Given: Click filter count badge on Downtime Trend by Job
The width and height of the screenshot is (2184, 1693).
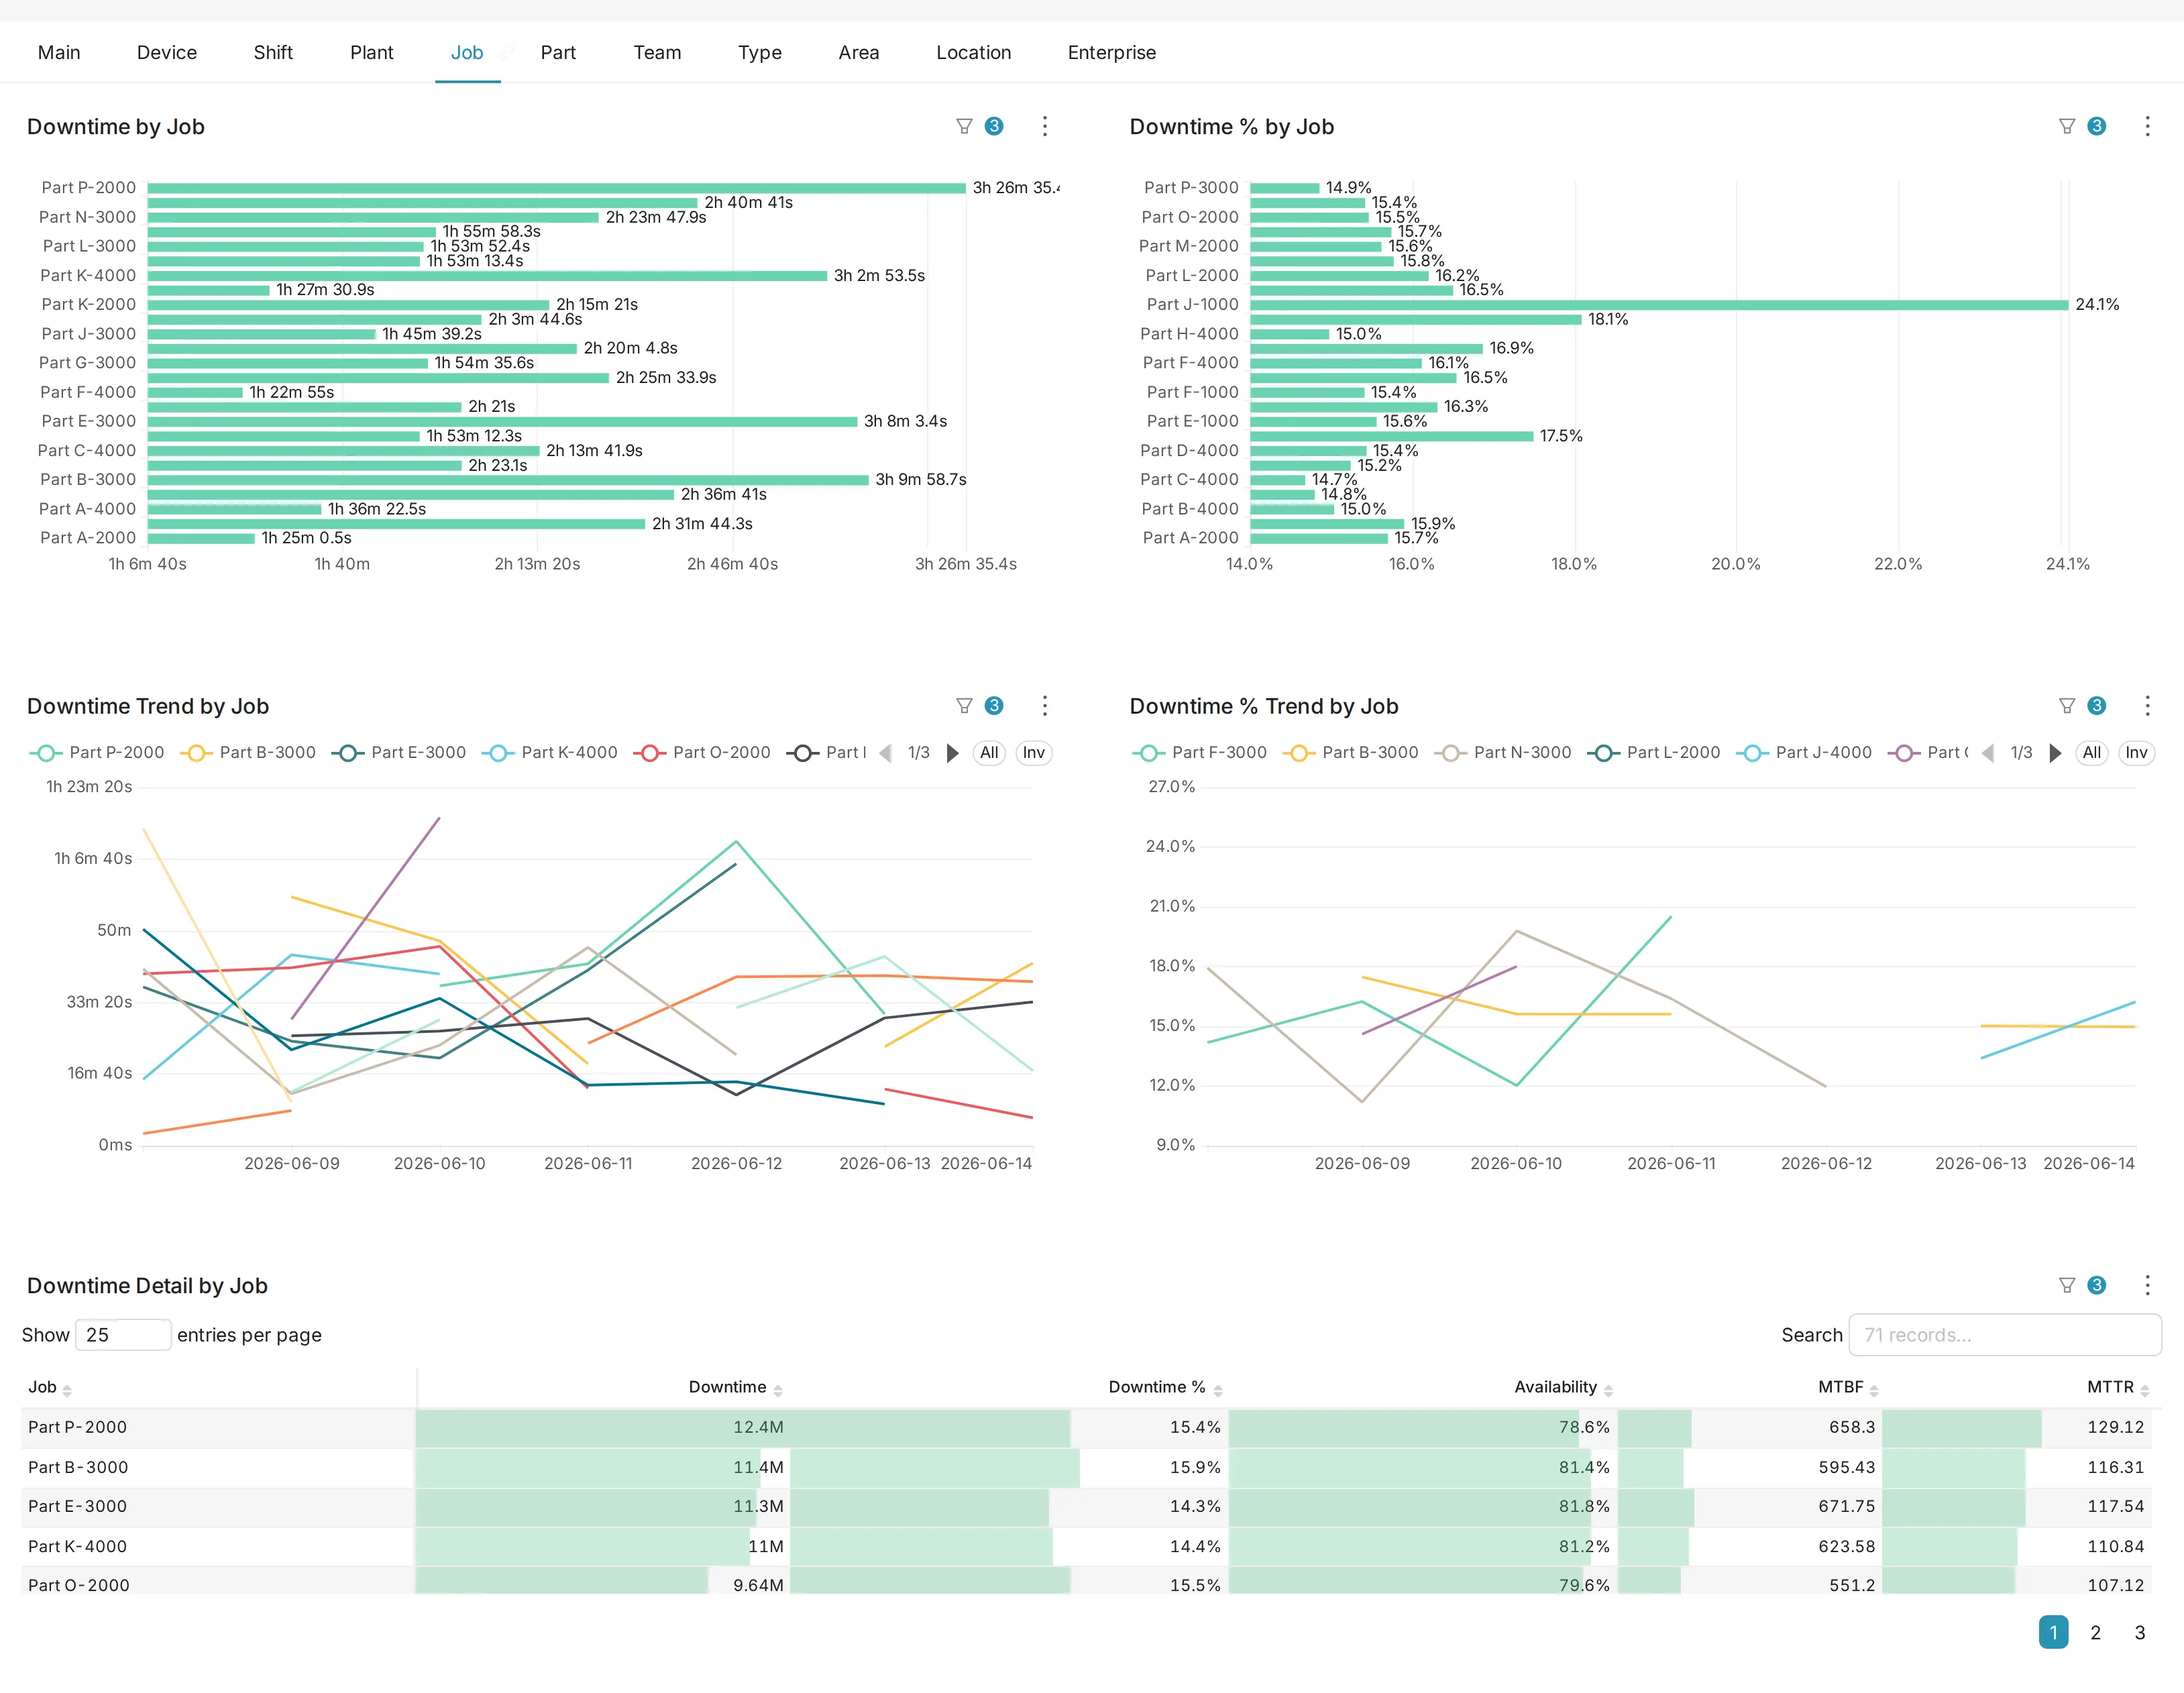Looking at the screenshot, I should pos(994,706).
